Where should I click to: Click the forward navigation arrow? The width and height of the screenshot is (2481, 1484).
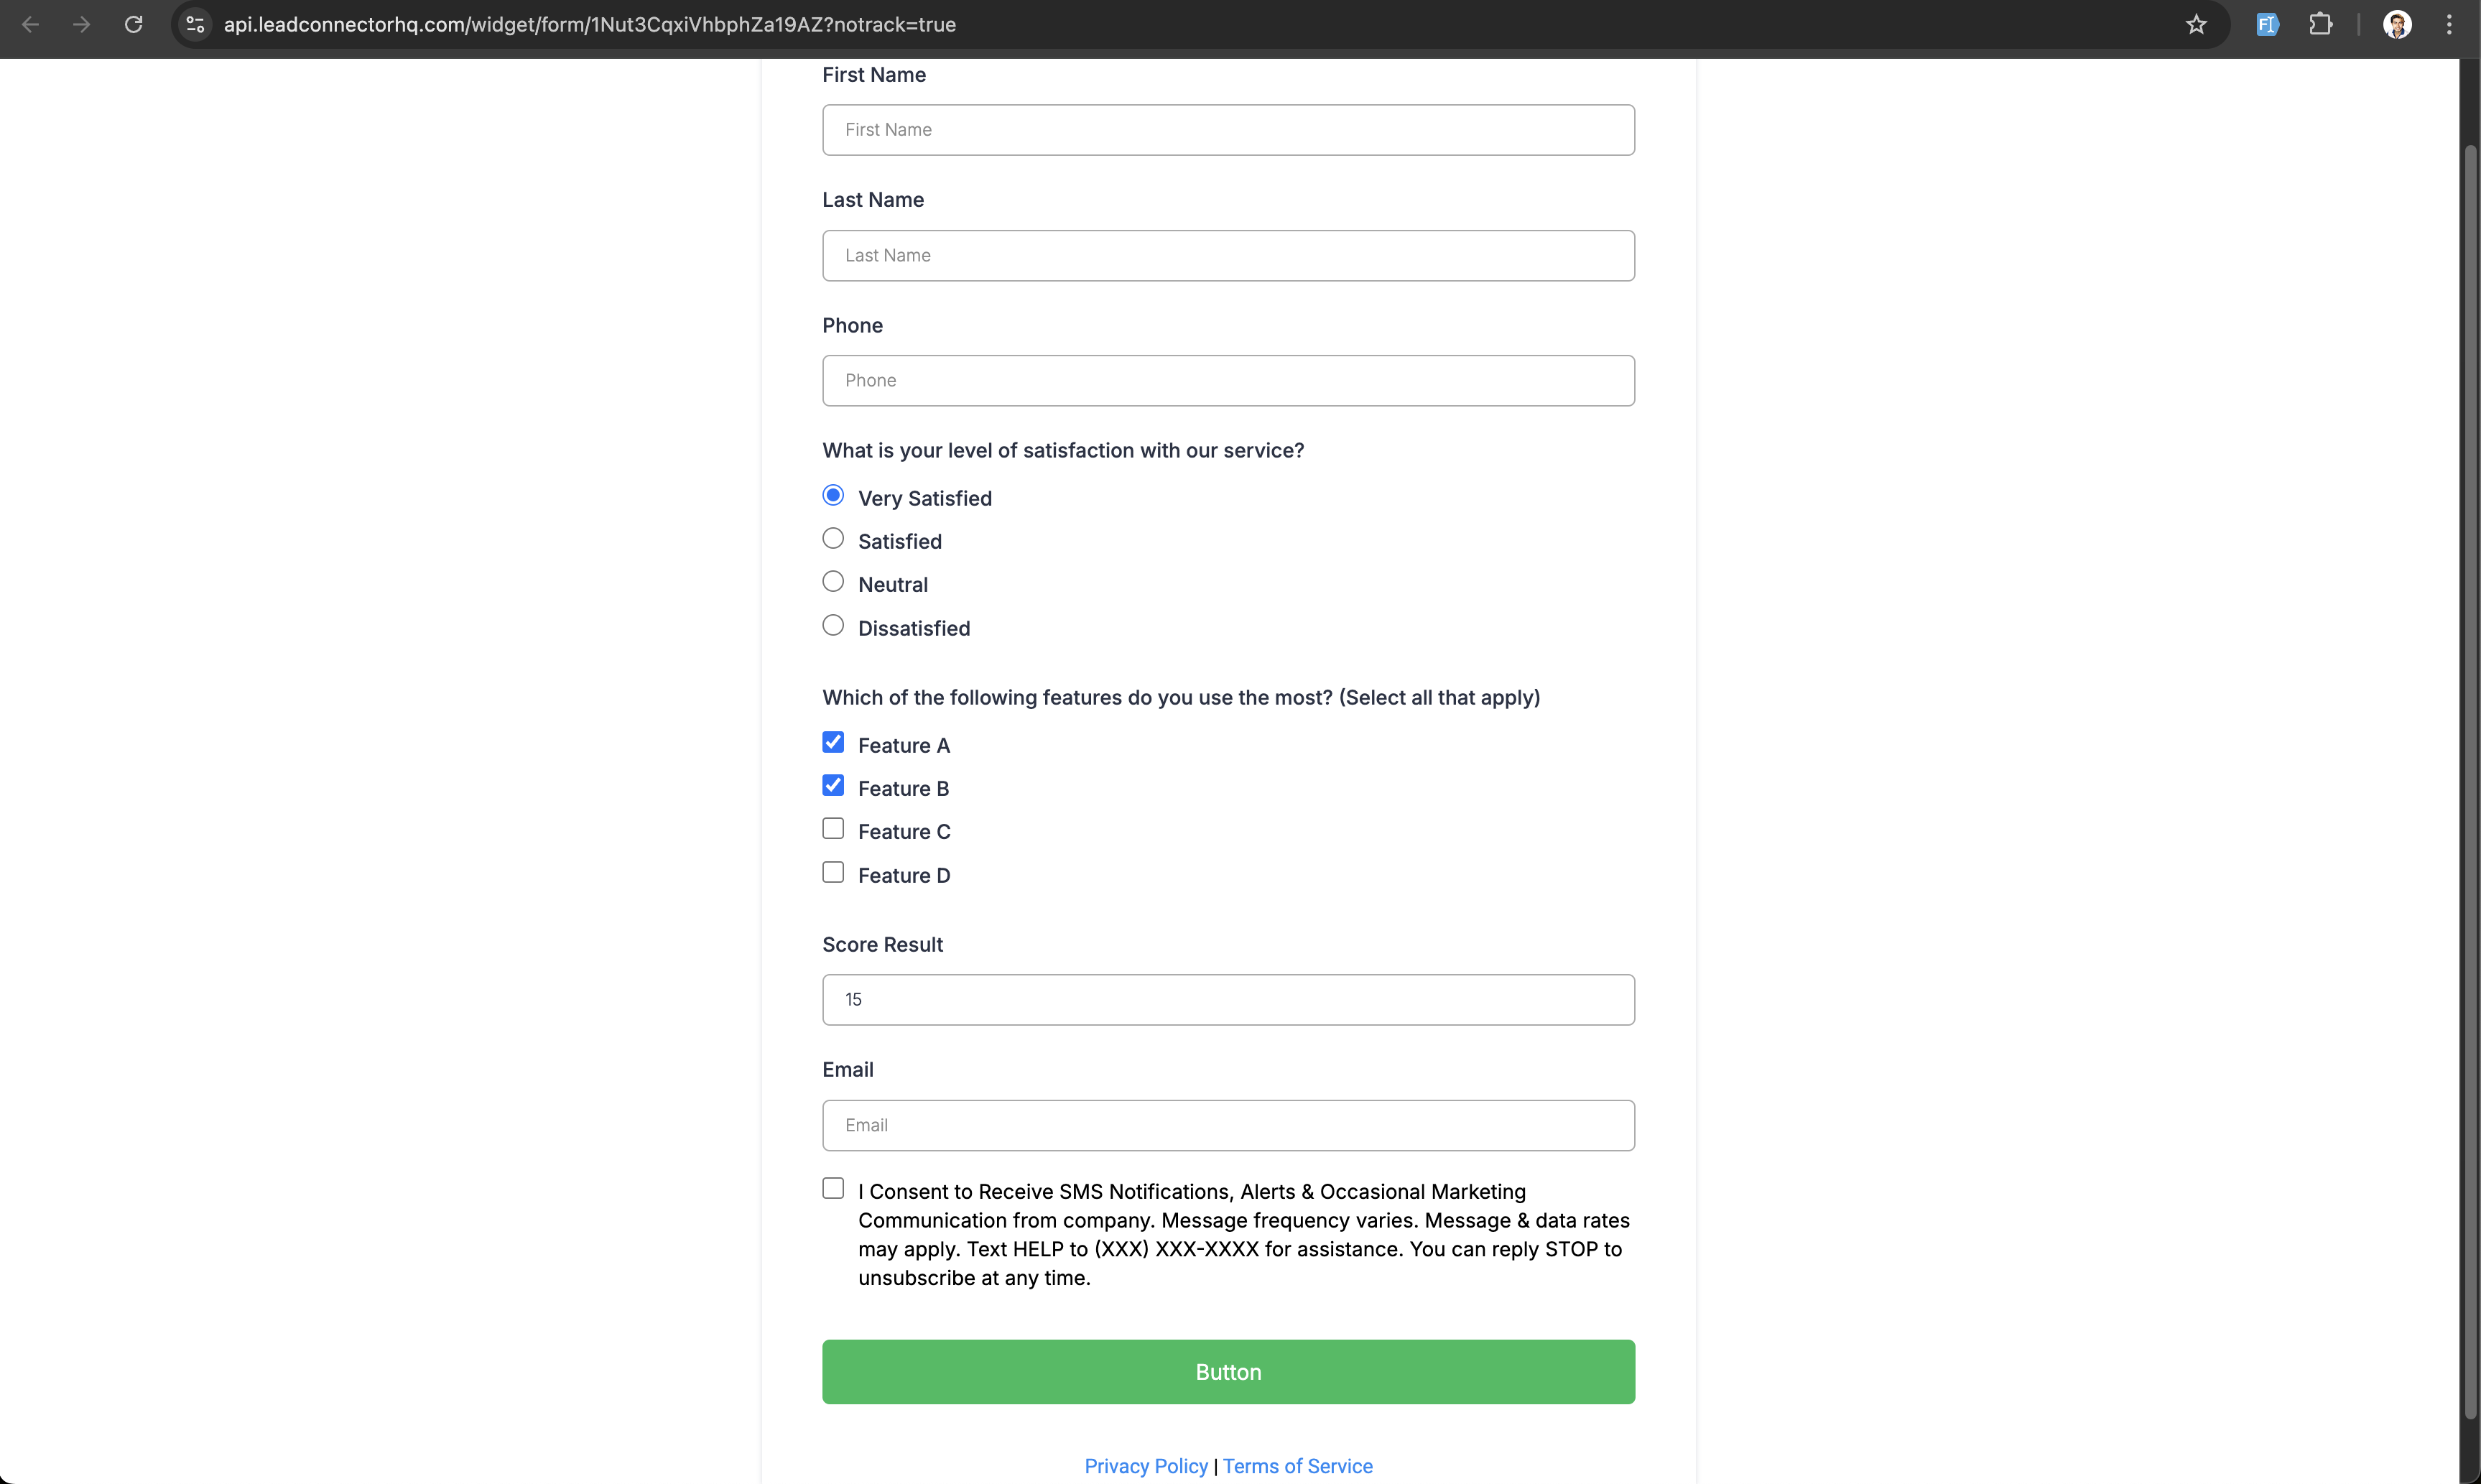click(x=81, y=24)
